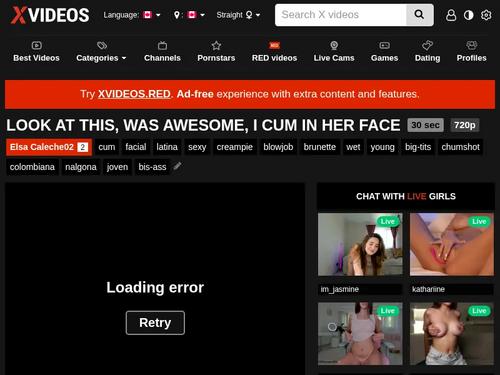Click the Live Cams webcam icon
Screen dimensions: 500x375
(x=334, y=45)
